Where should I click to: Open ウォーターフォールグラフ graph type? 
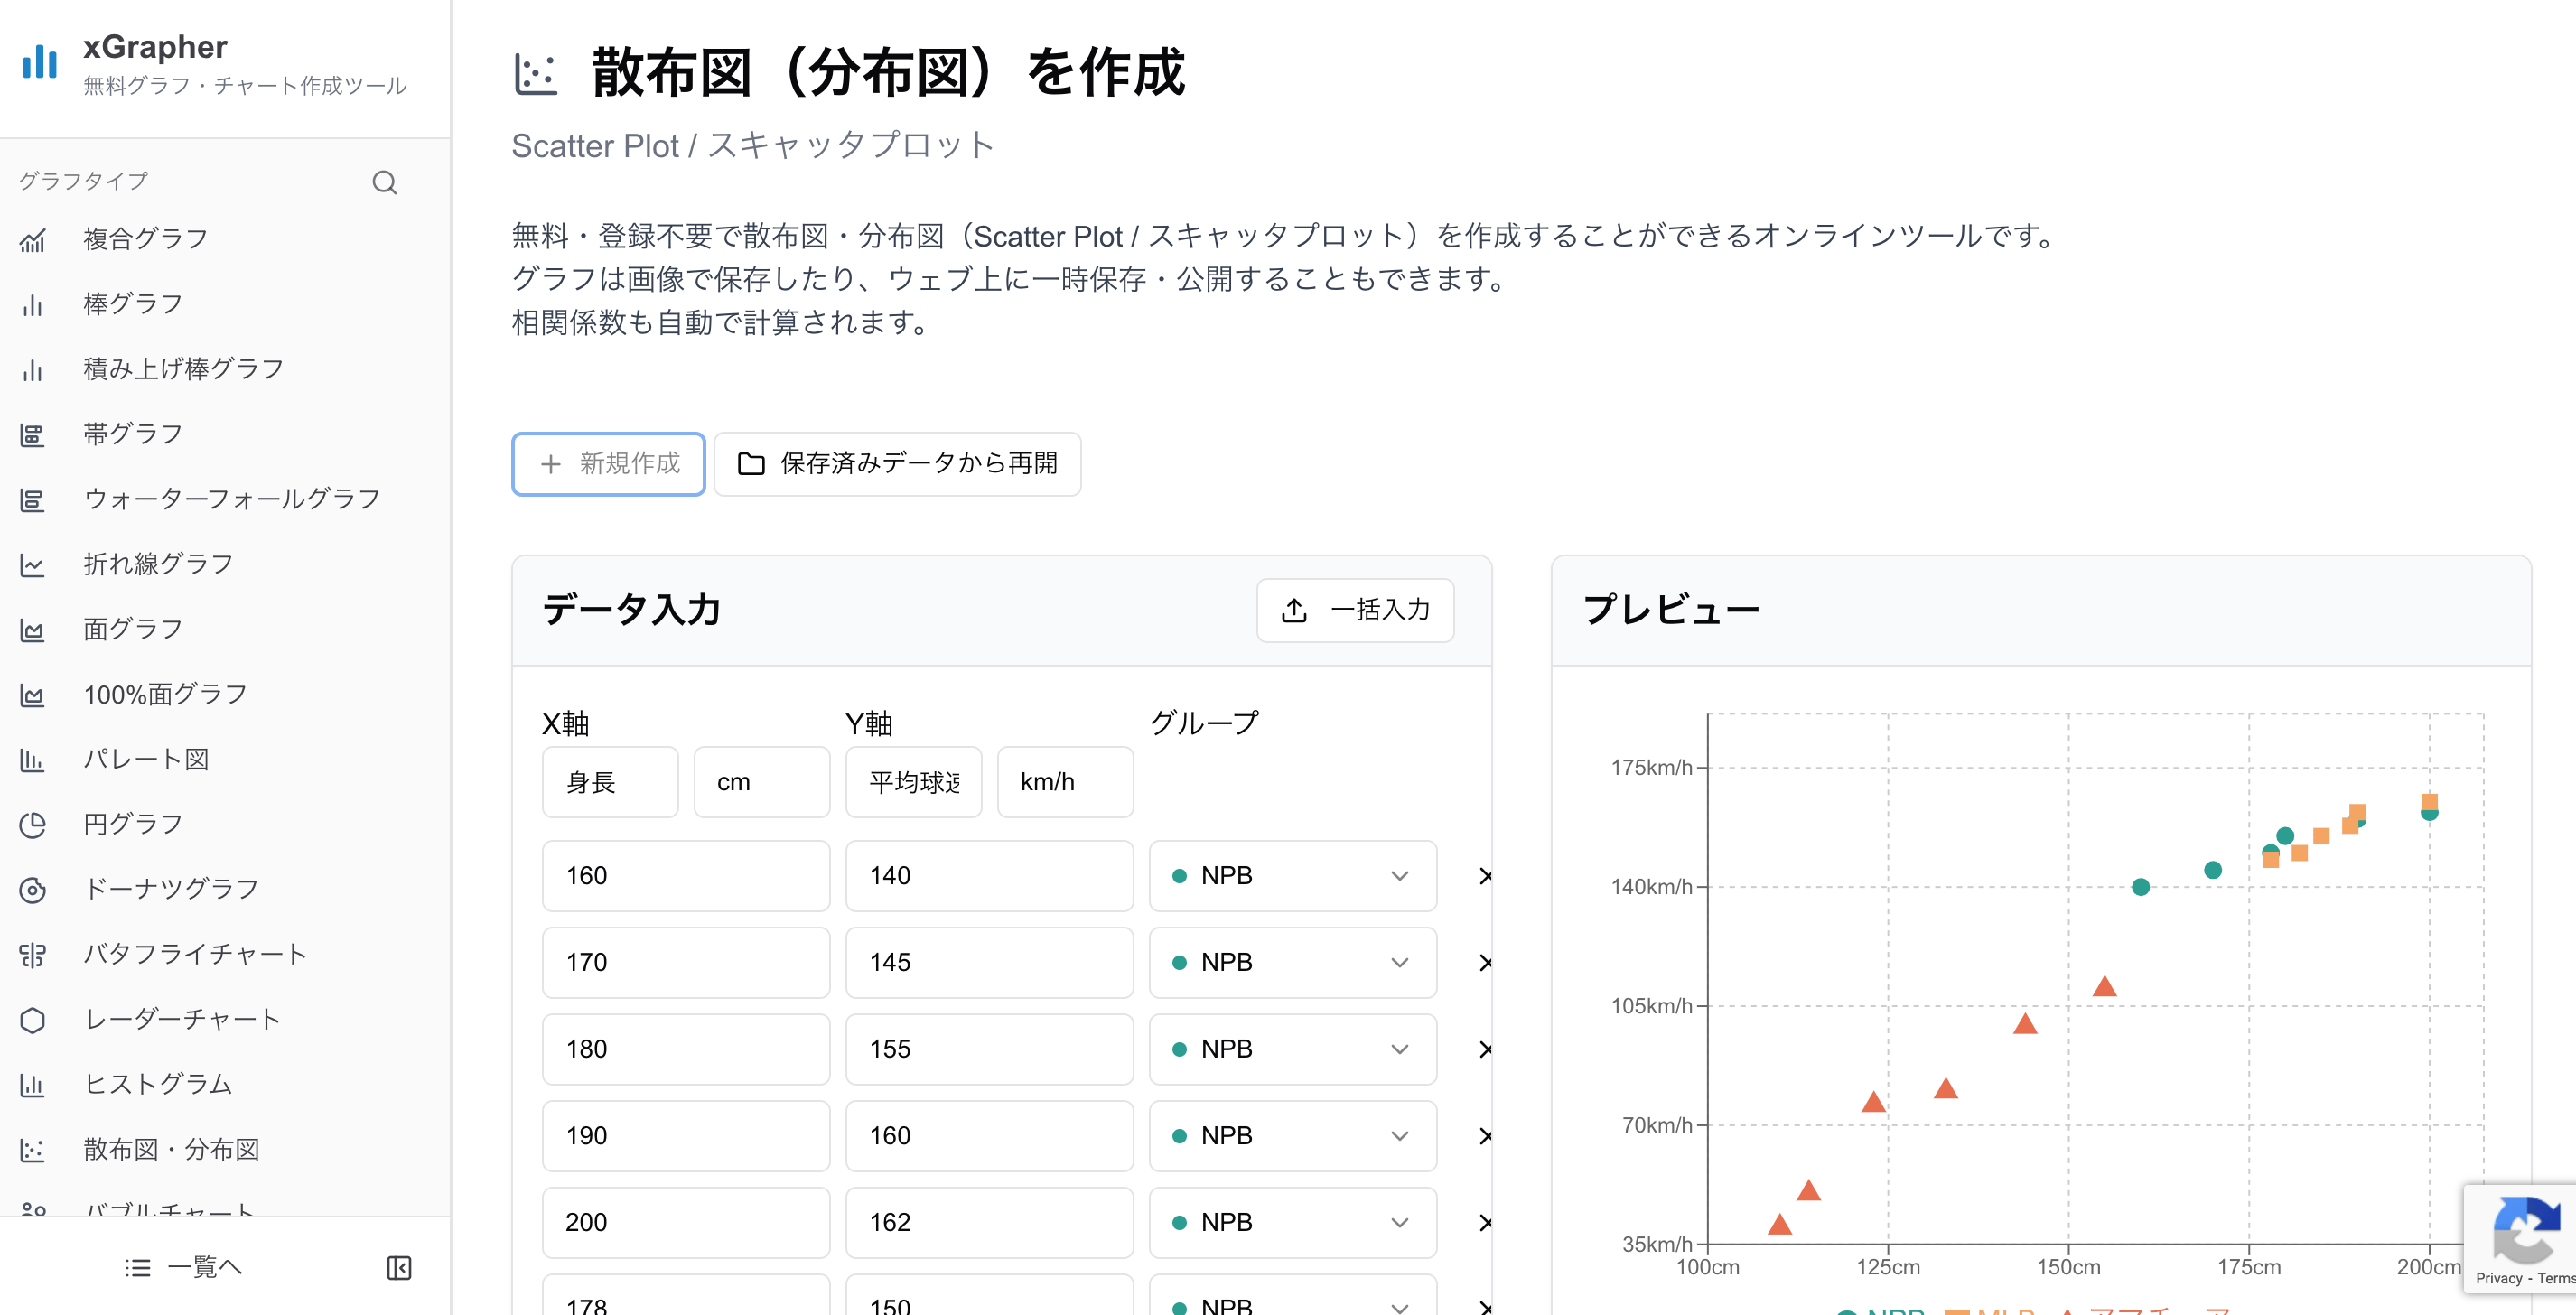click(x=231, y=498)
